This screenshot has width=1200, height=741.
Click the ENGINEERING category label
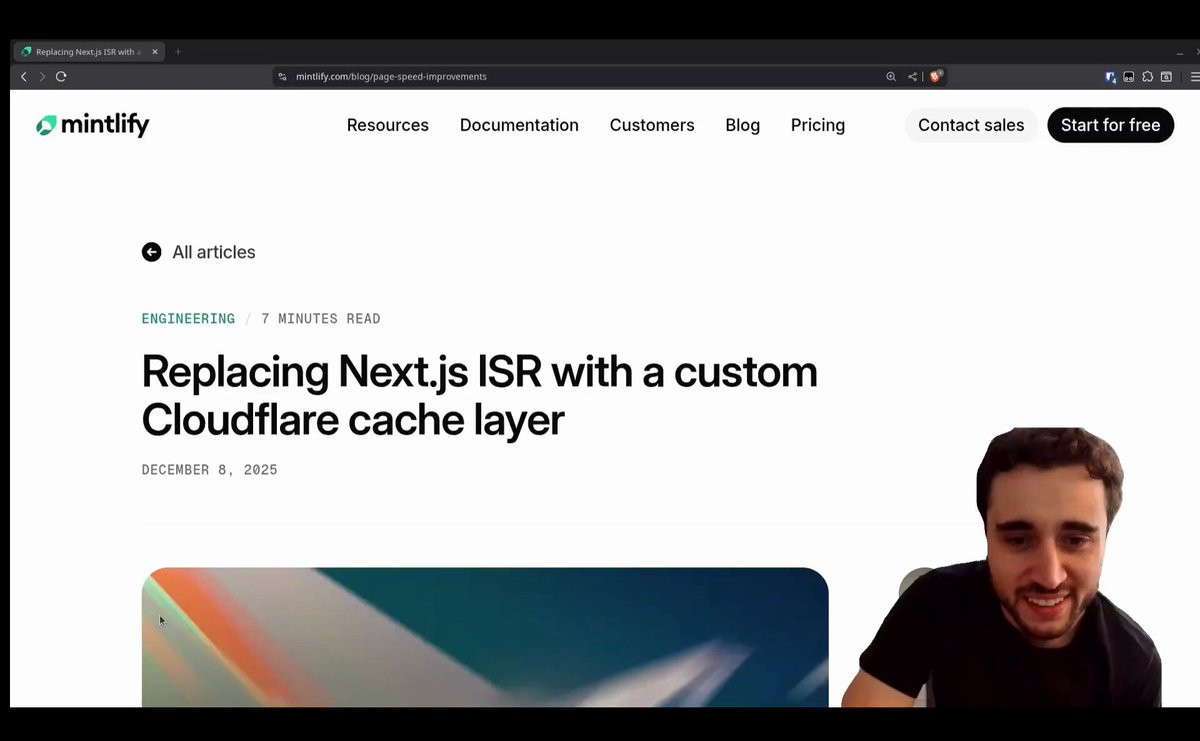(x=188, y=319)
